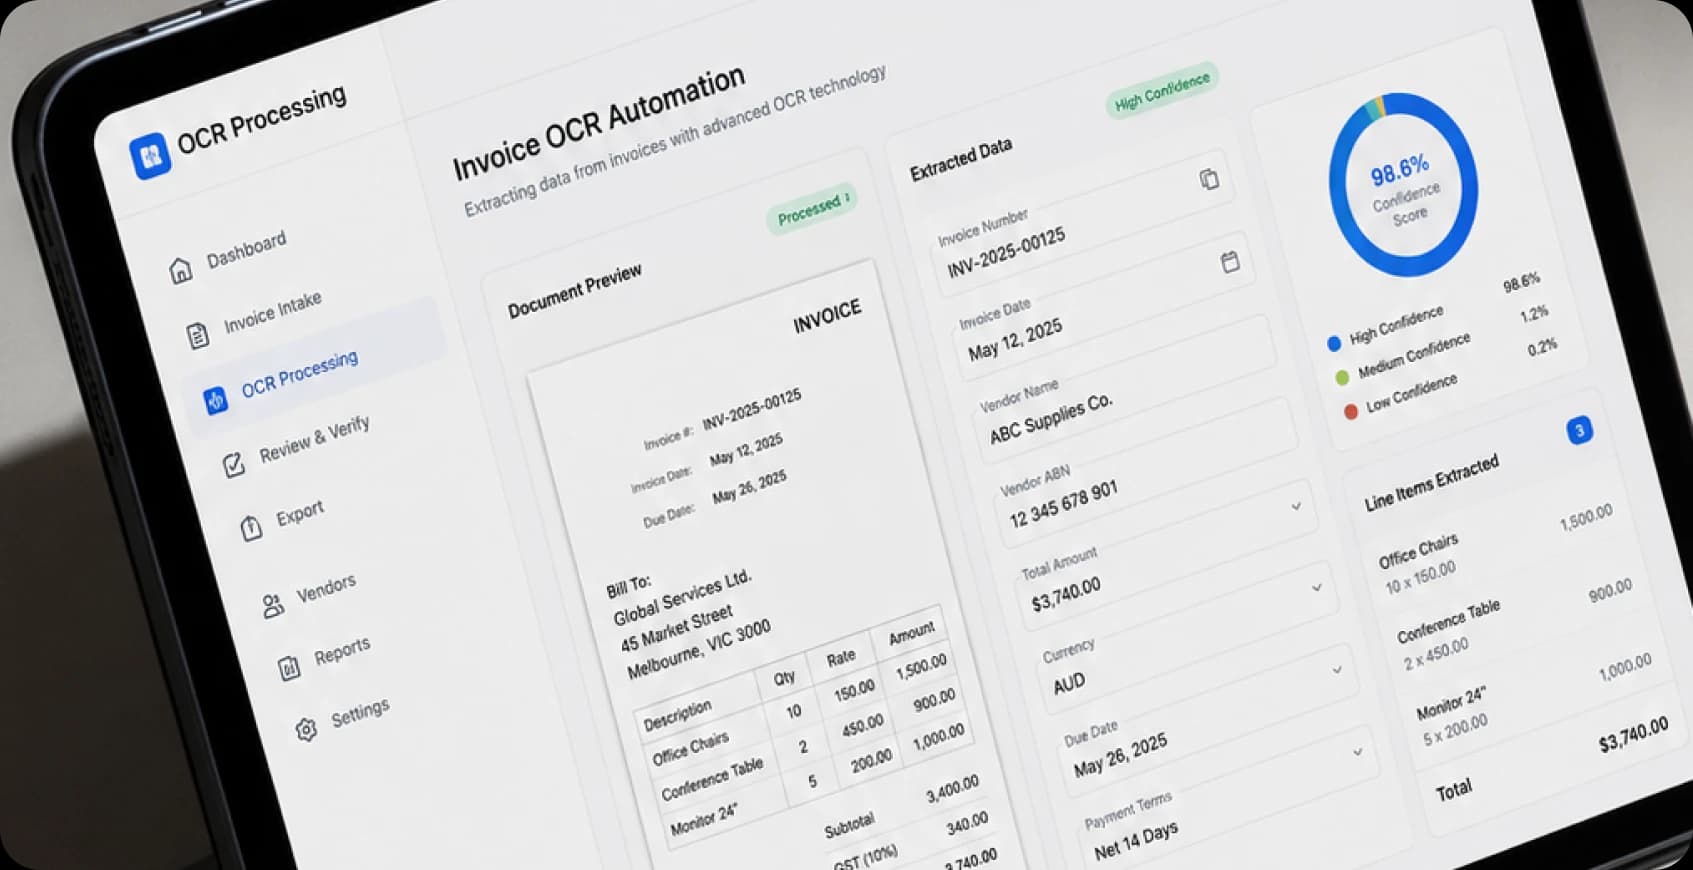Copy the invoice number via copy icon
This screenshot has width=1693, height=870.
[1209, 179]
